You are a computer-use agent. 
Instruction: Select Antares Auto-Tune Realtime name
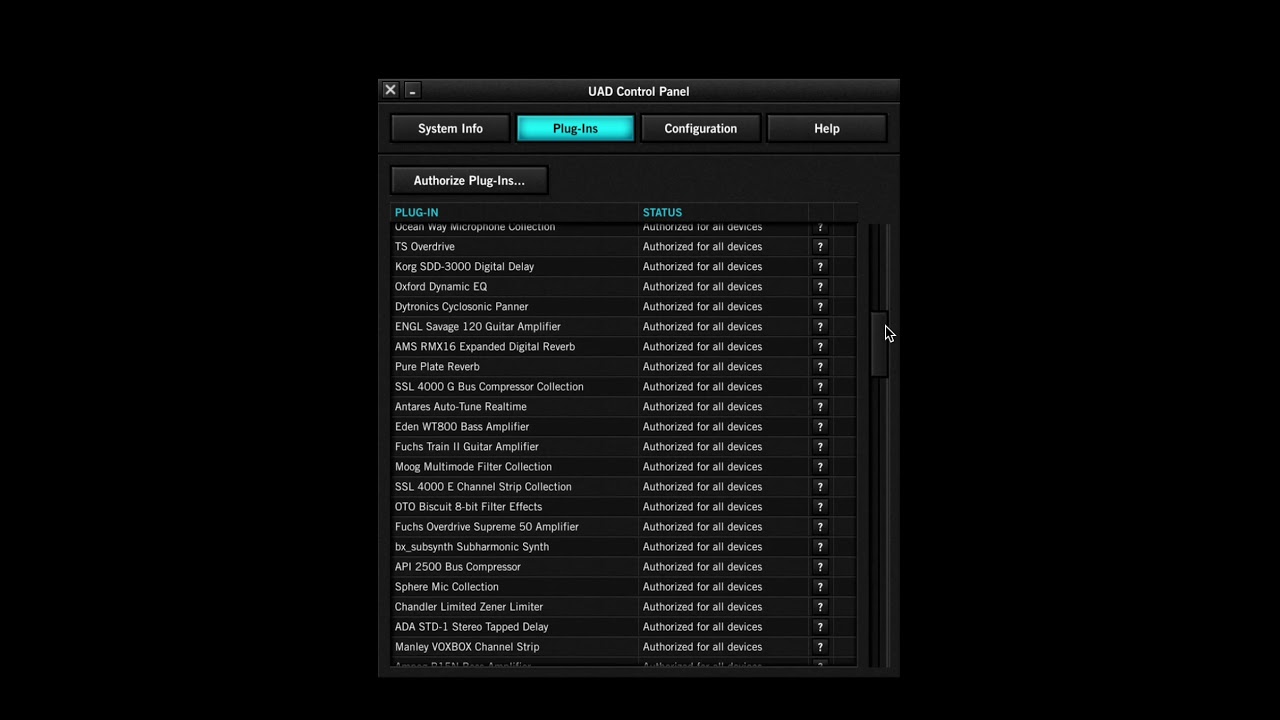pyautogui.click(x=460, y=407)
